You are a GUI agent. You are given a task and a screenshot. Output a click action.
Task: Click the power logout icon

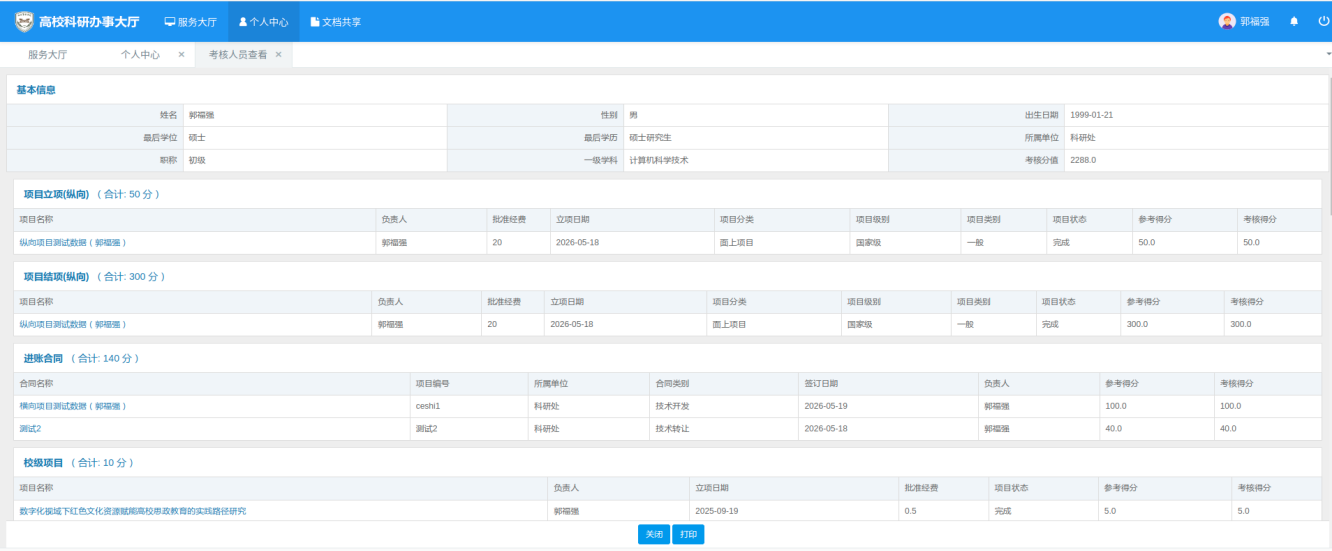tap(1323, 21)
